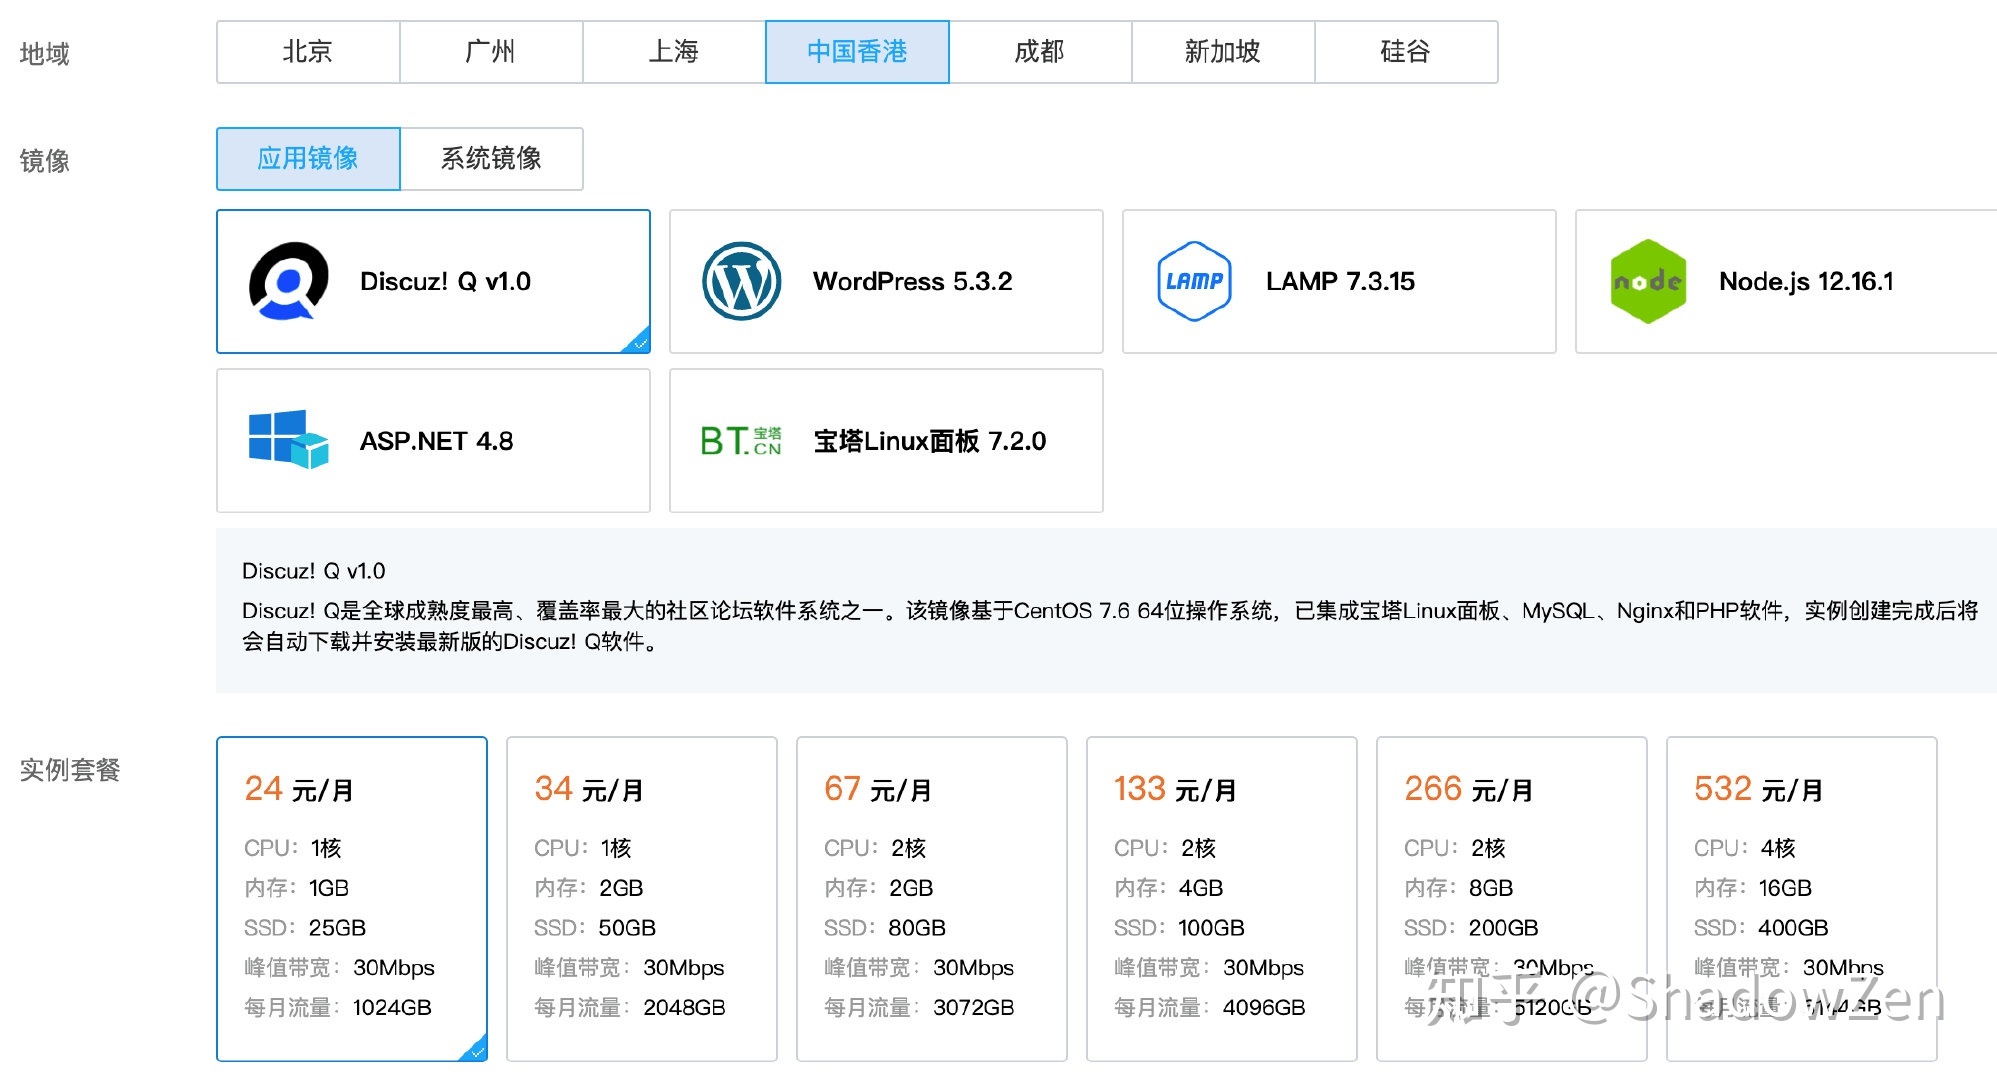Select the 新加坡 region
The image size is (1997, 1080).
1223,52
